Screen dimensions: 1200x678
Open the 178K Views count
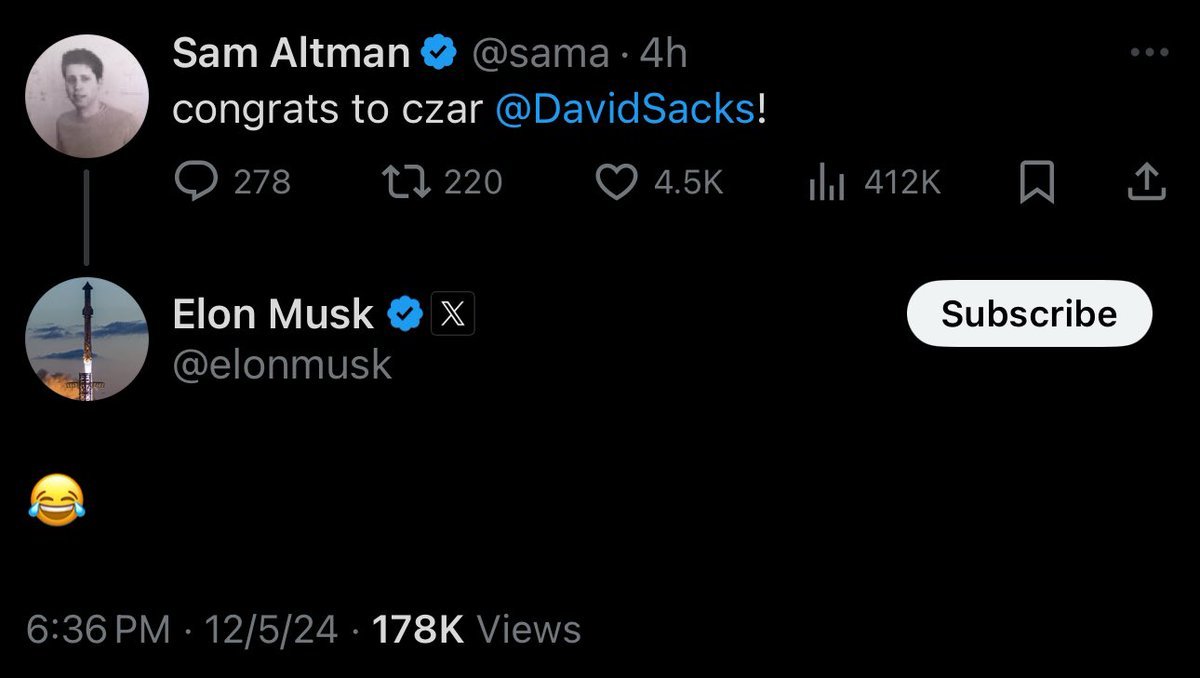[x=476, y=630]
